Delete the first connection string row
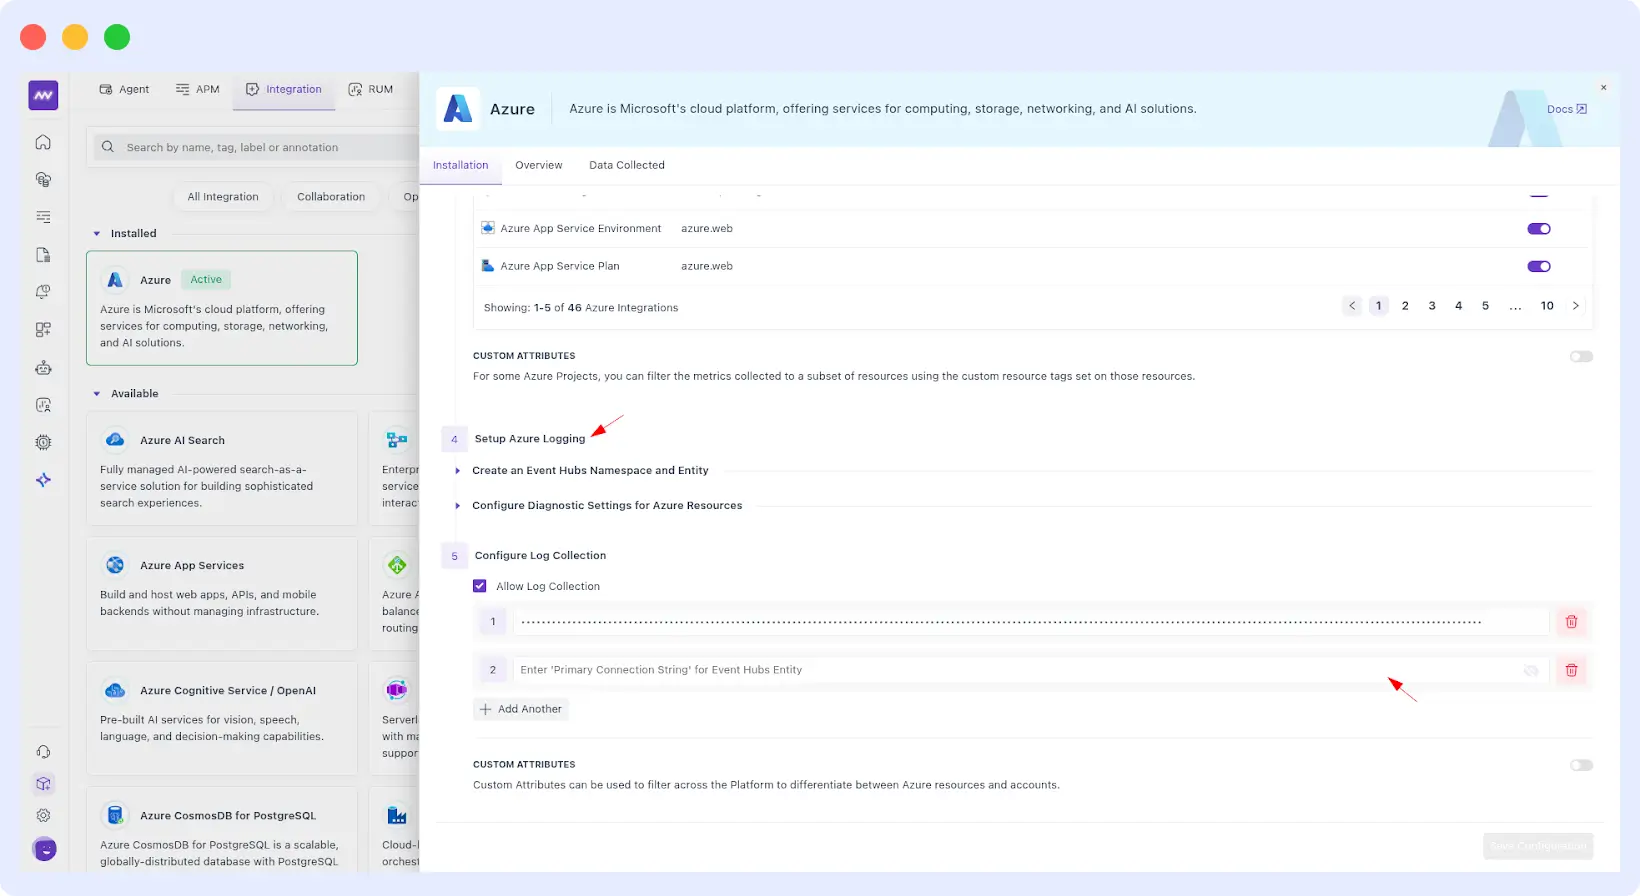The width and height of the screenshot is (1640, 896). coord(1571,622)
